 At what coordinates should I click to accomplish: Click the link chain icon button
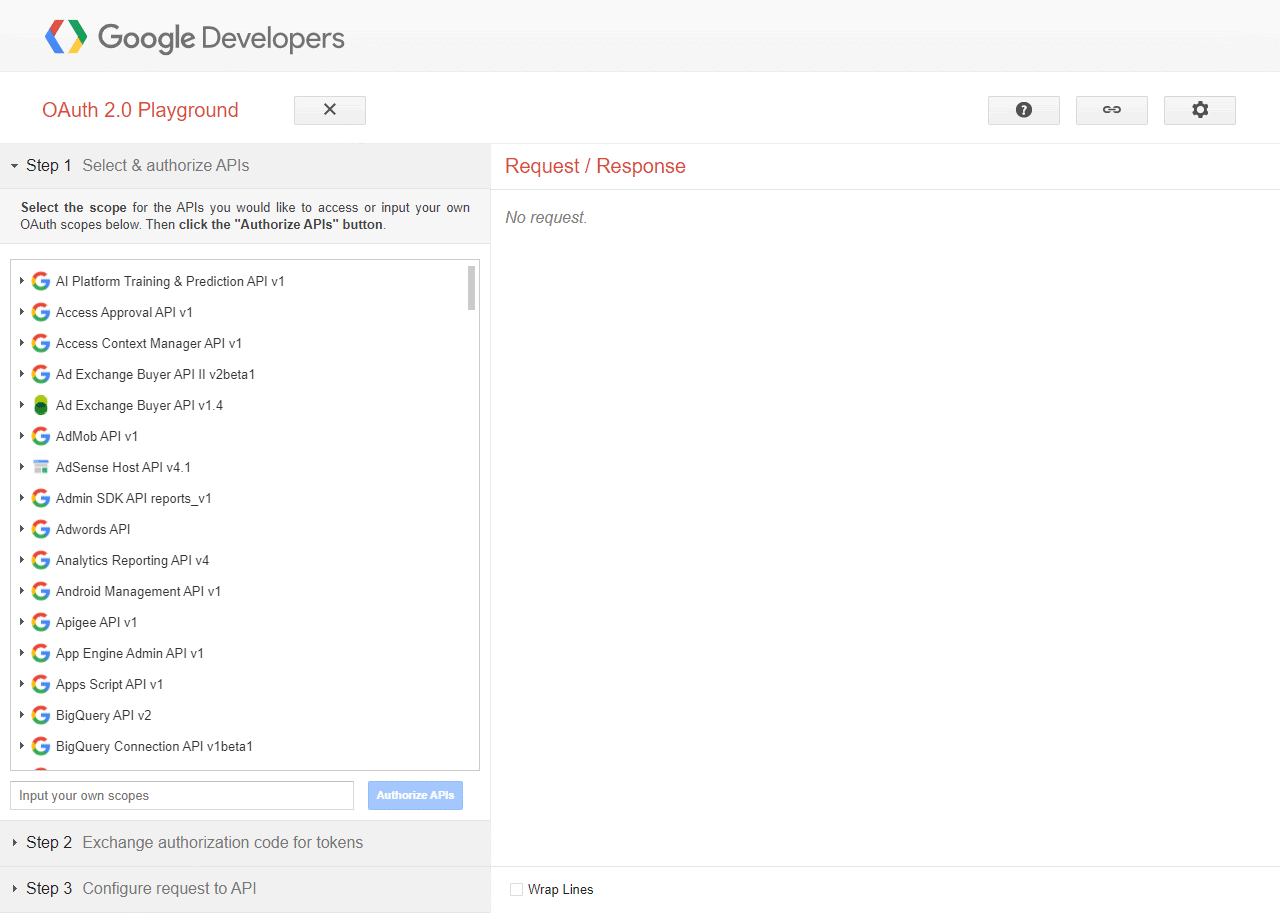click(x=1112, y=110)
